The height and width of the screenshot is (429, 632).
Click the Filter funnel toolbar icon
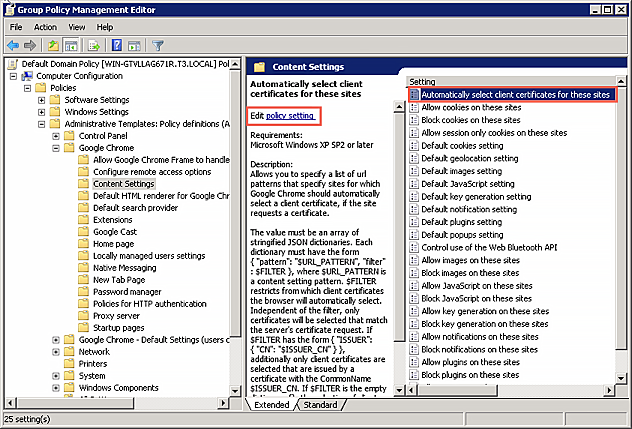tap(158, 44)
